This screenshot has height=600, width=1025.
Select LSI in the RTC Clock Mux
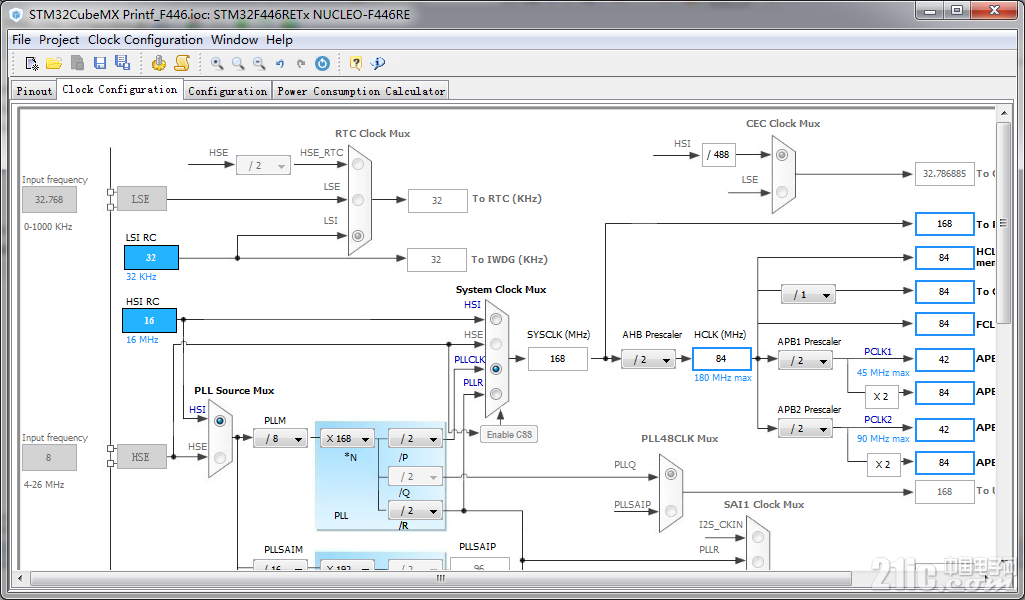tap(358, 235)
